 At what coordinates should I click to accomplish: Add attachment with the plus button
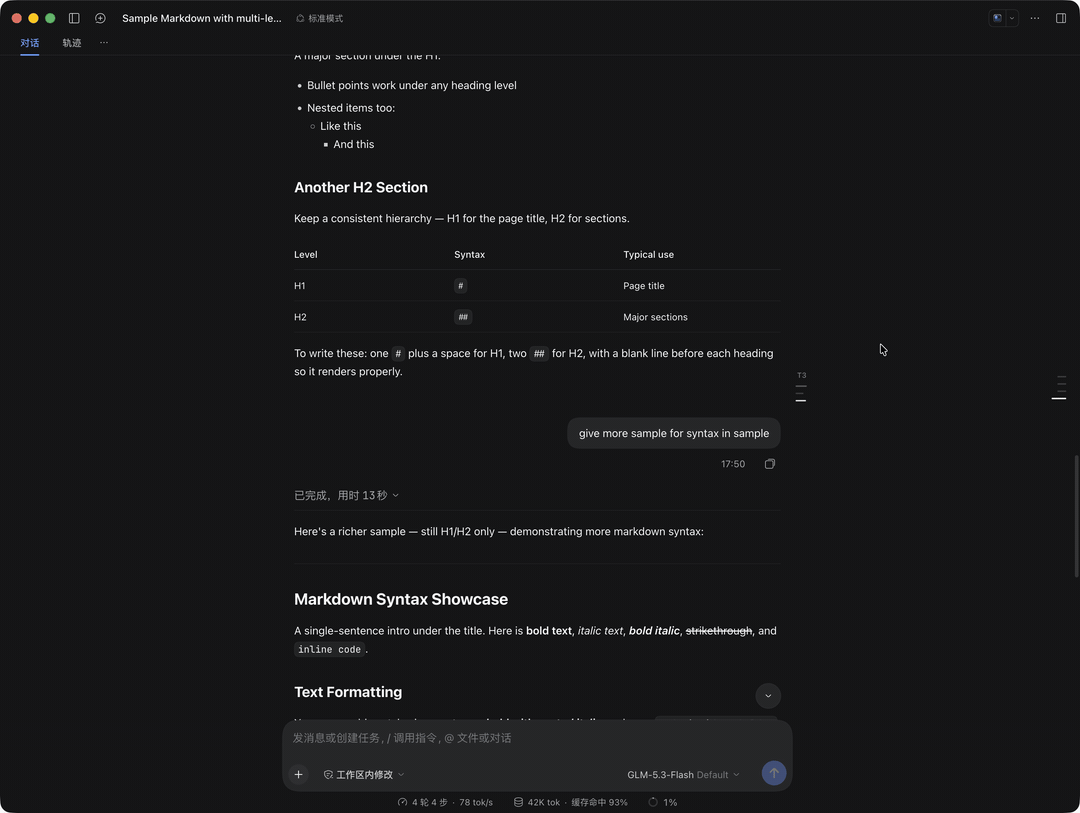[x=298, y=774]
